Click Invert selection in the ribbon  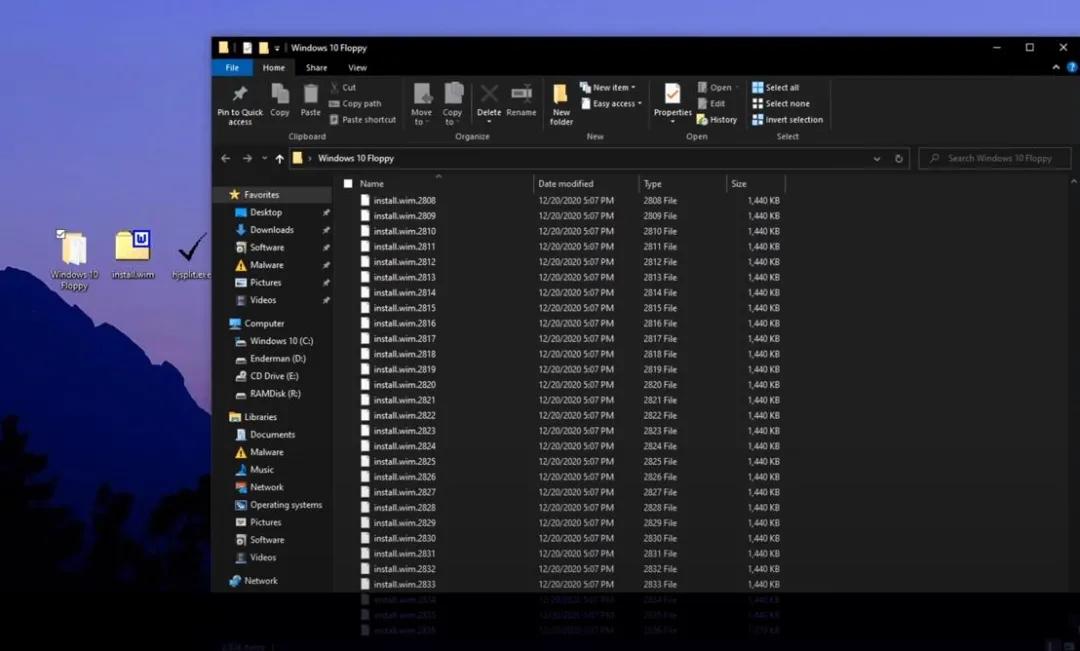[x=787, y=119]
